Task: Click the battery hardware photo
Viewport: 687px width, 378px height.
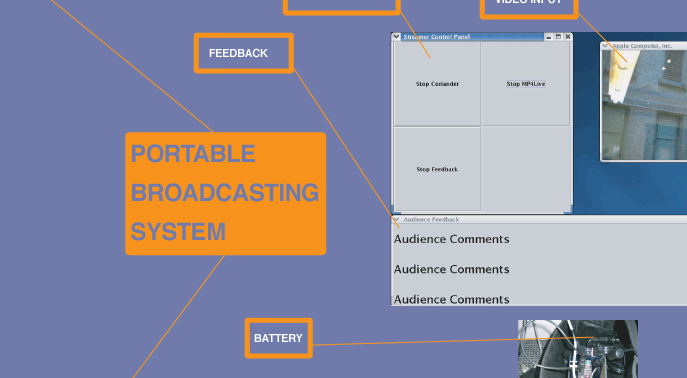Action: pyautogui.click(x=577, y=349)
